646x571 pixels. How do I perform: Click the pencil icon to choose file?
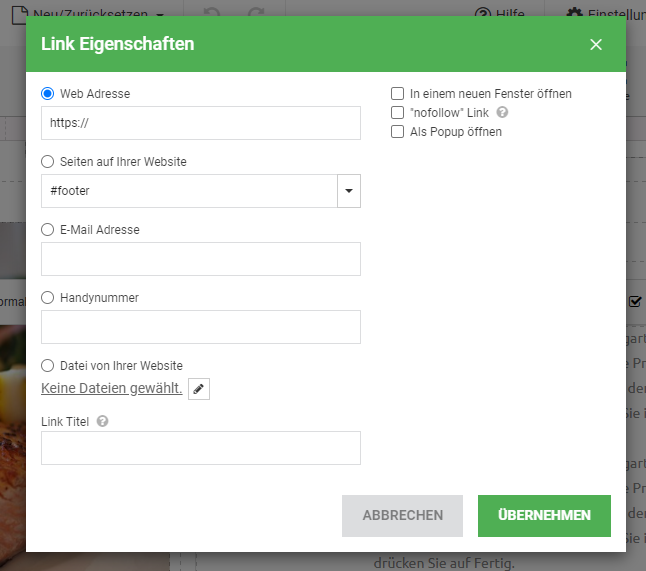[199, 389]
